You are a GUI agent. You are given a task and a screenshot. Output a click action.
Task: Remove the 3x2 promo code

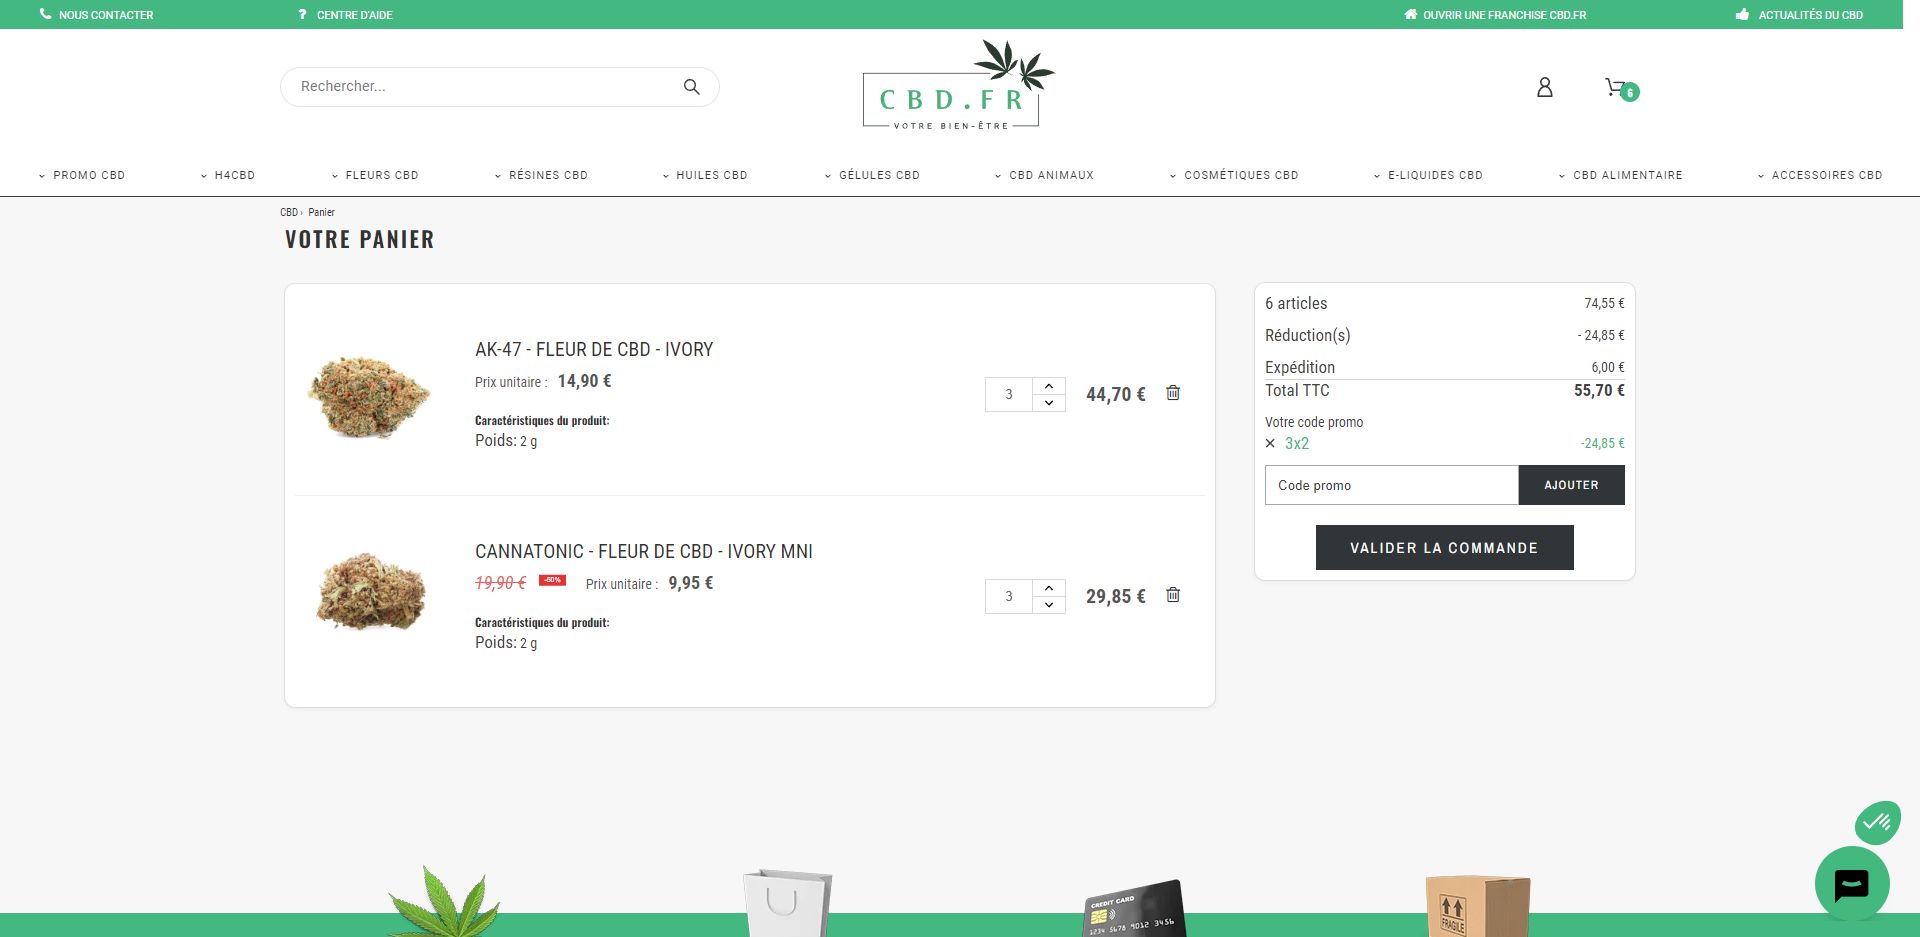(1270, 443)
